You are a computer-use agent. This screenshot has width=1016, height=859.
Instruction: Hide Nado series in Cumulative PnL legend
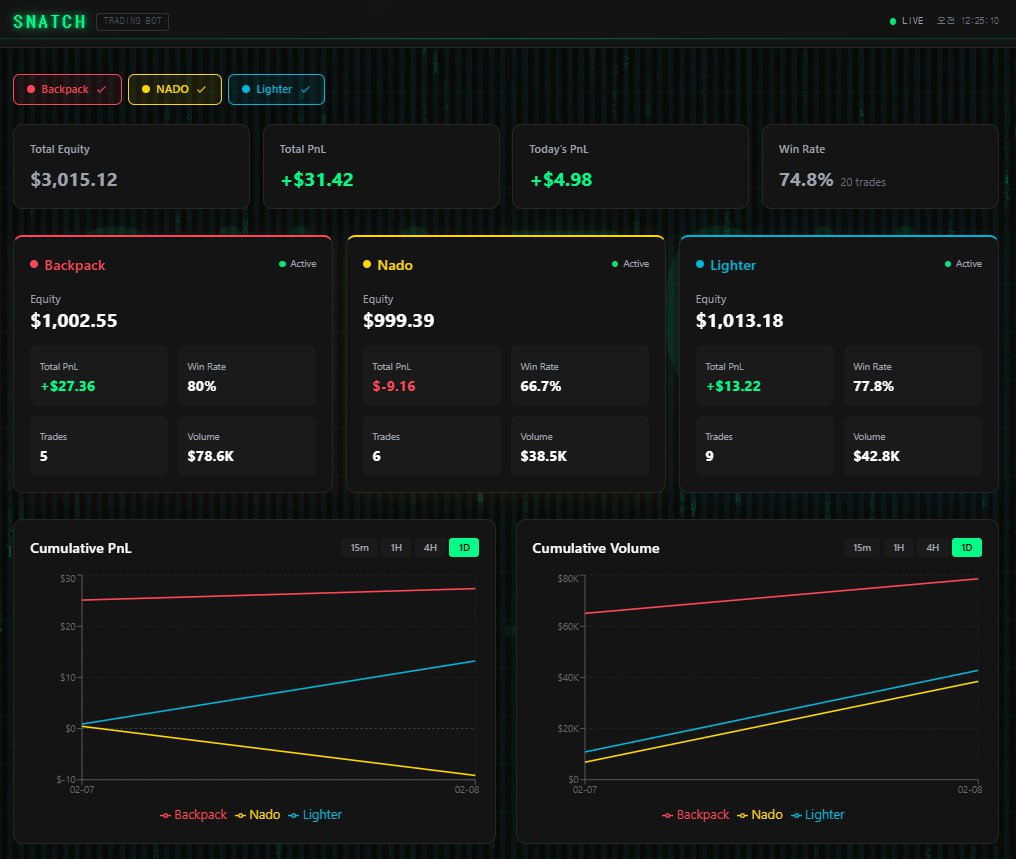257,815
